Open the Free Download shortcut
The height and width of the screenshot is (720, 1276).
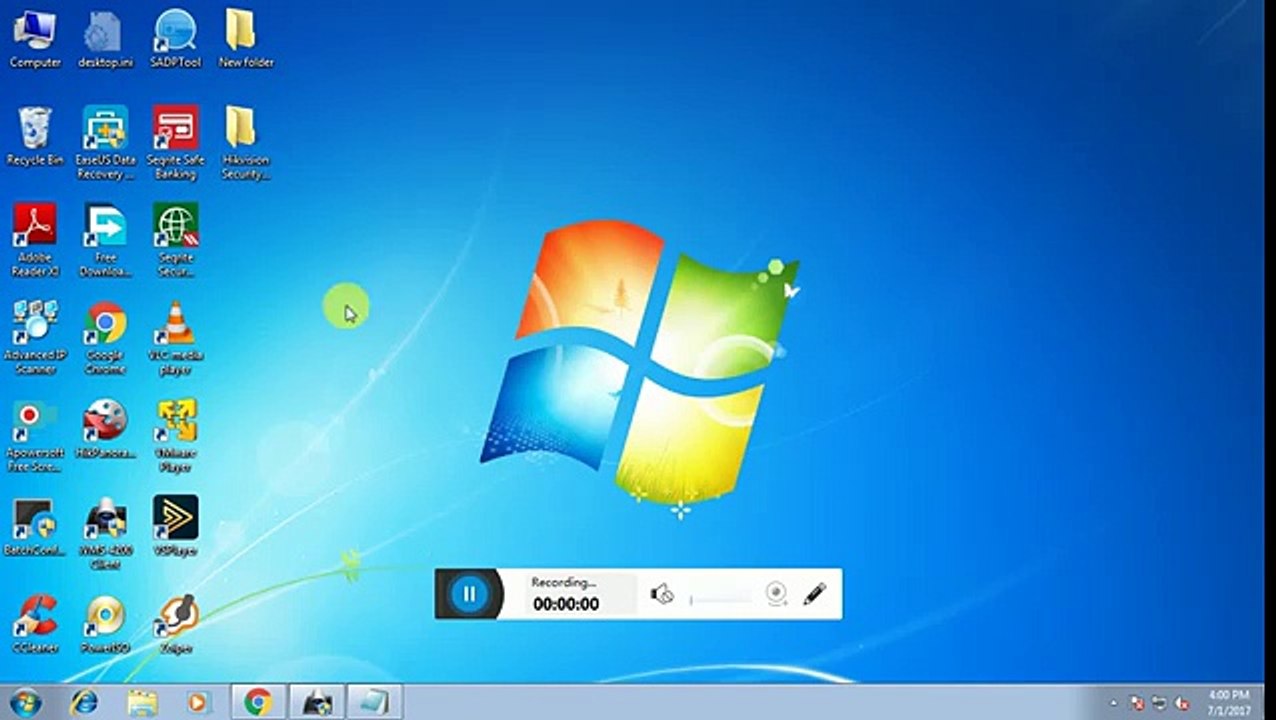click(105, 240)
